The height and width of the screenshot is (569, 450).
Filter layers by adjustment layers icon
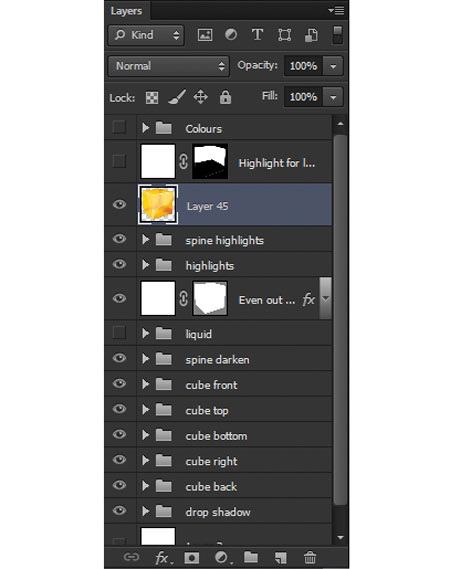click(x=231, y=35)
